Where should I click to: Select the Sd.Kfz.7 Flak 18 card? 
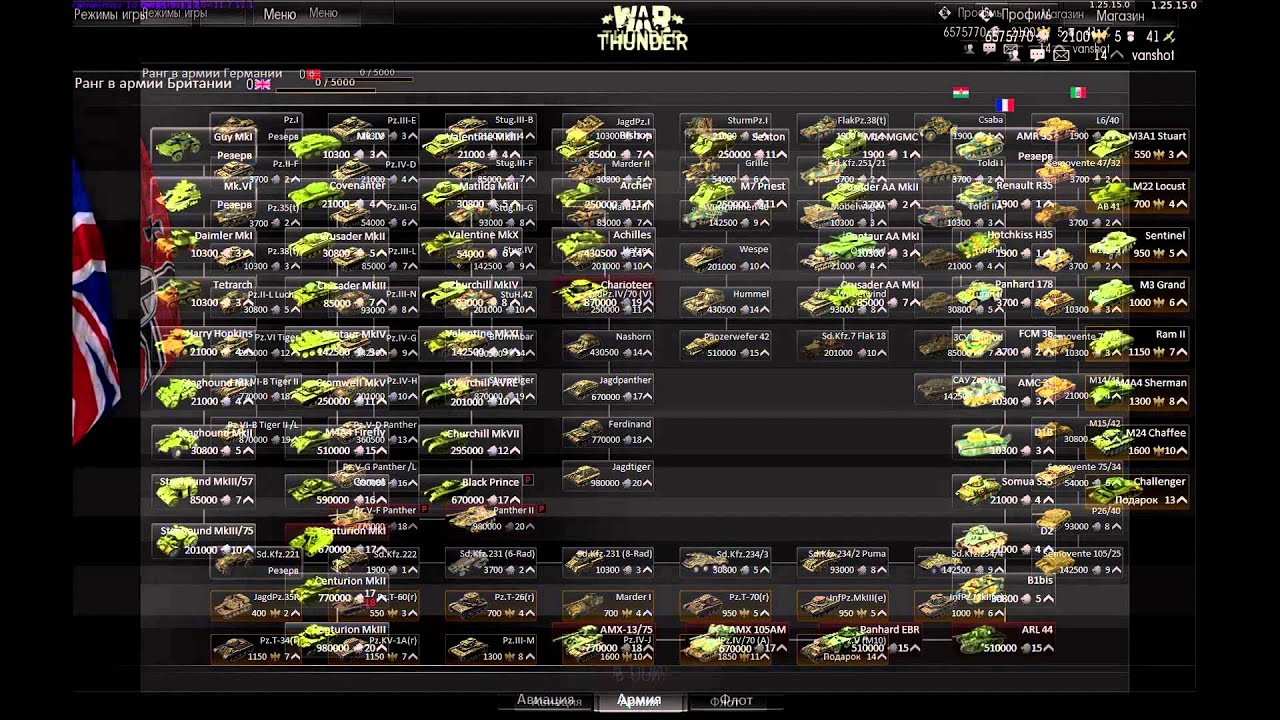point(842,345)
